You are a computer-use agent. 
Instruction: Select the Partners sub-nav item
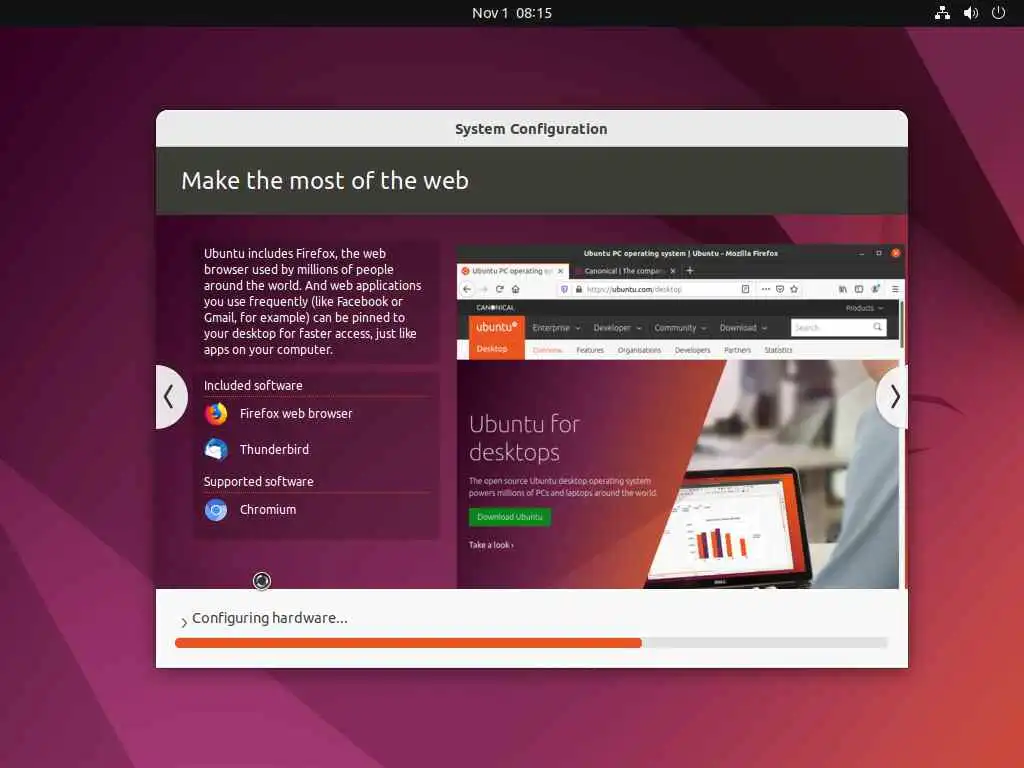737,350
